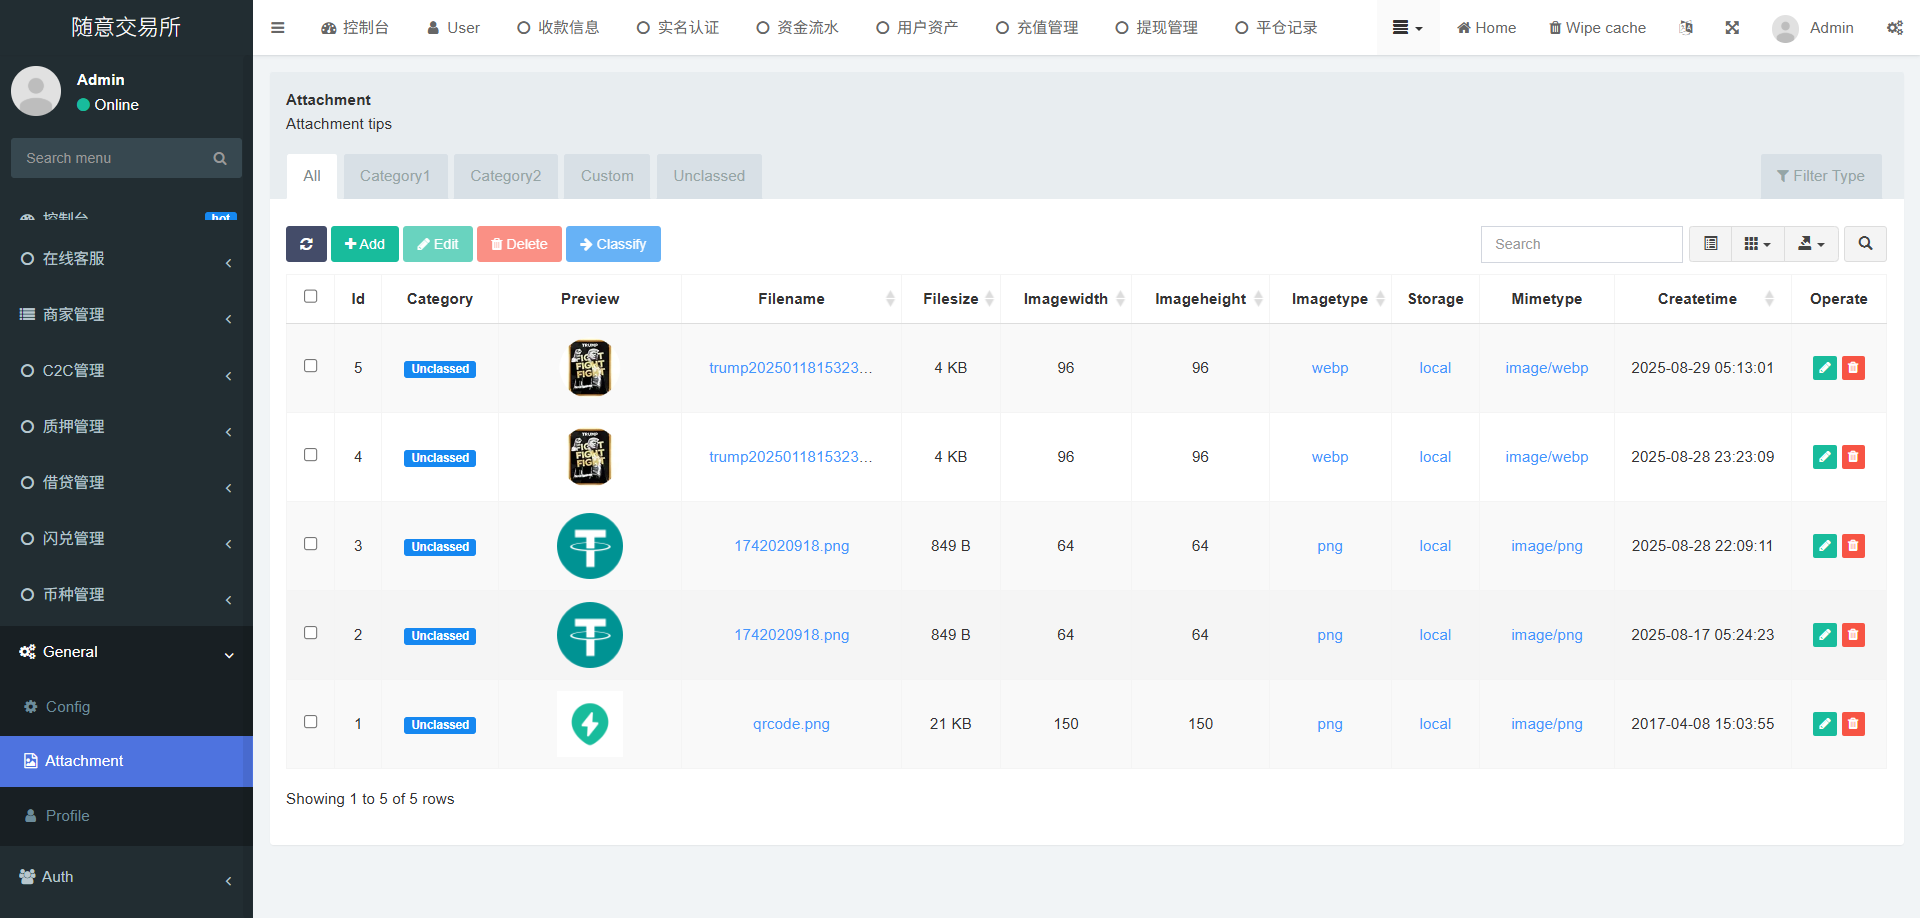Check the select-all checkbox in table header
The image size is (1920, 918).
311,297
